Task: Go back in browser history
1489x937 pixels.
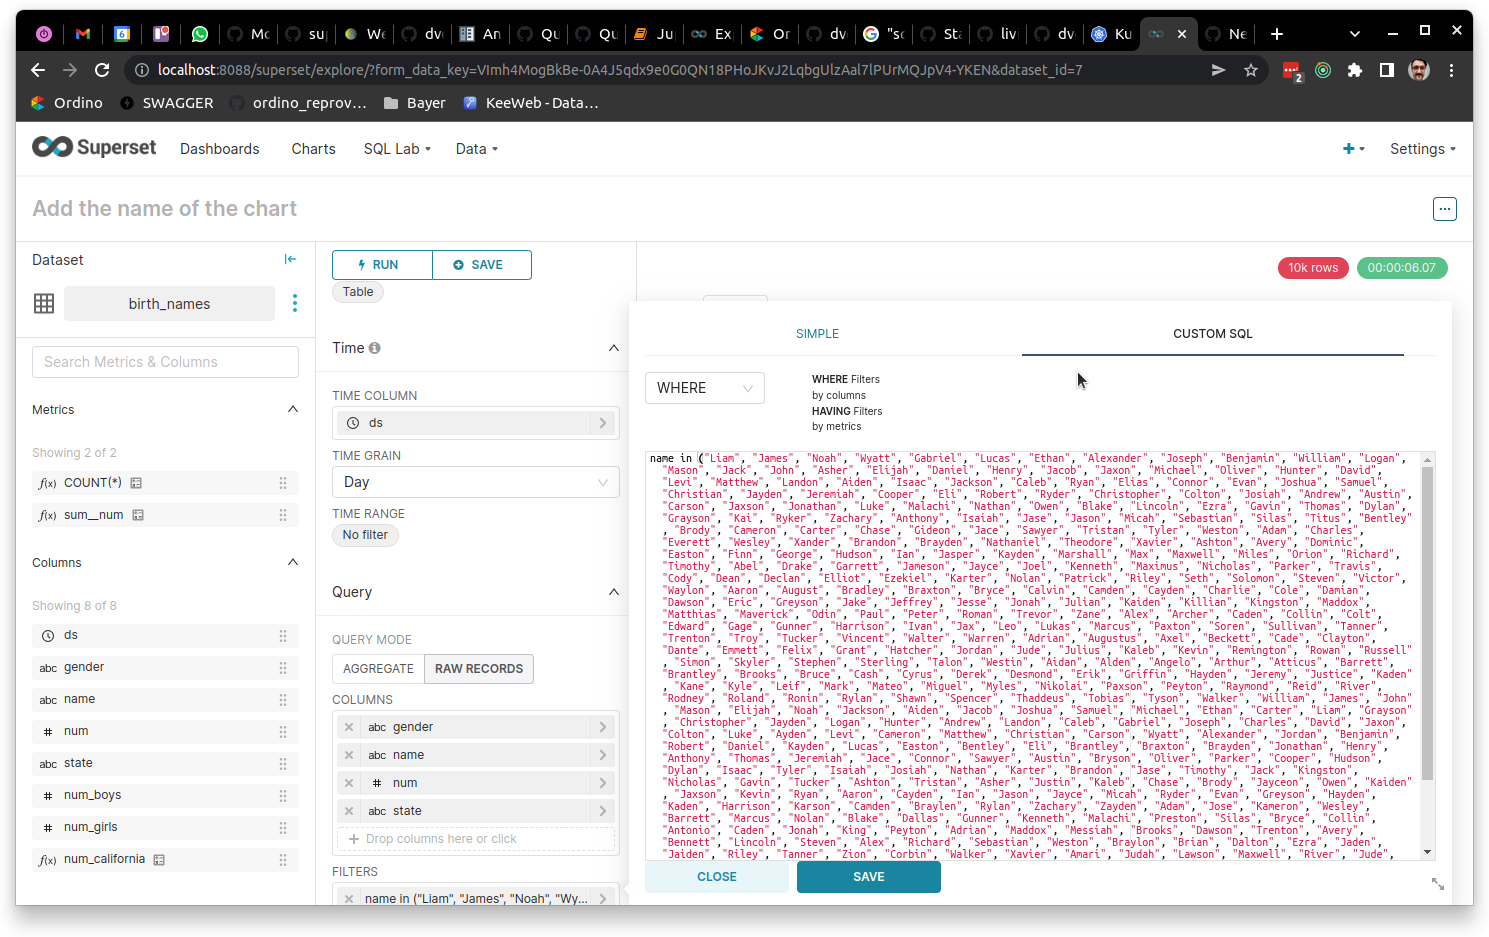Action: [x=38, y=70]
